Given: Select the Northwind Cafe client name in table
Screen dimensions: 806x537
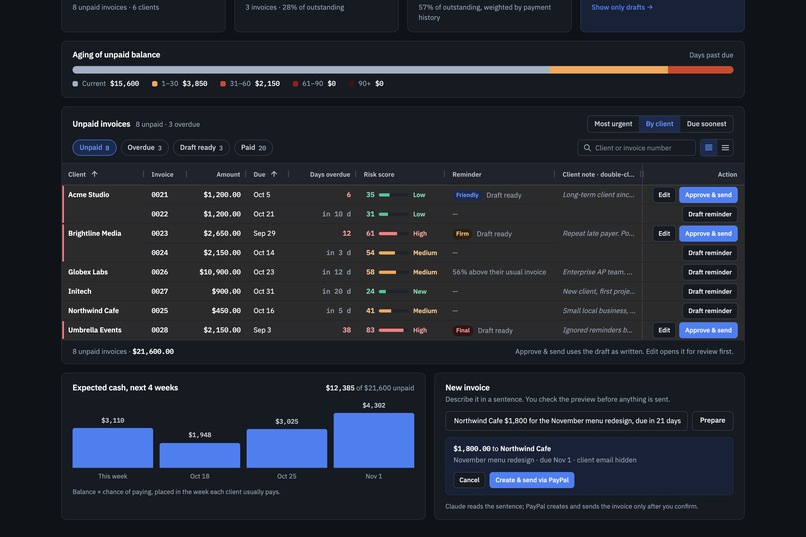Looking at the screenshot, I should (x=94, y=311).
